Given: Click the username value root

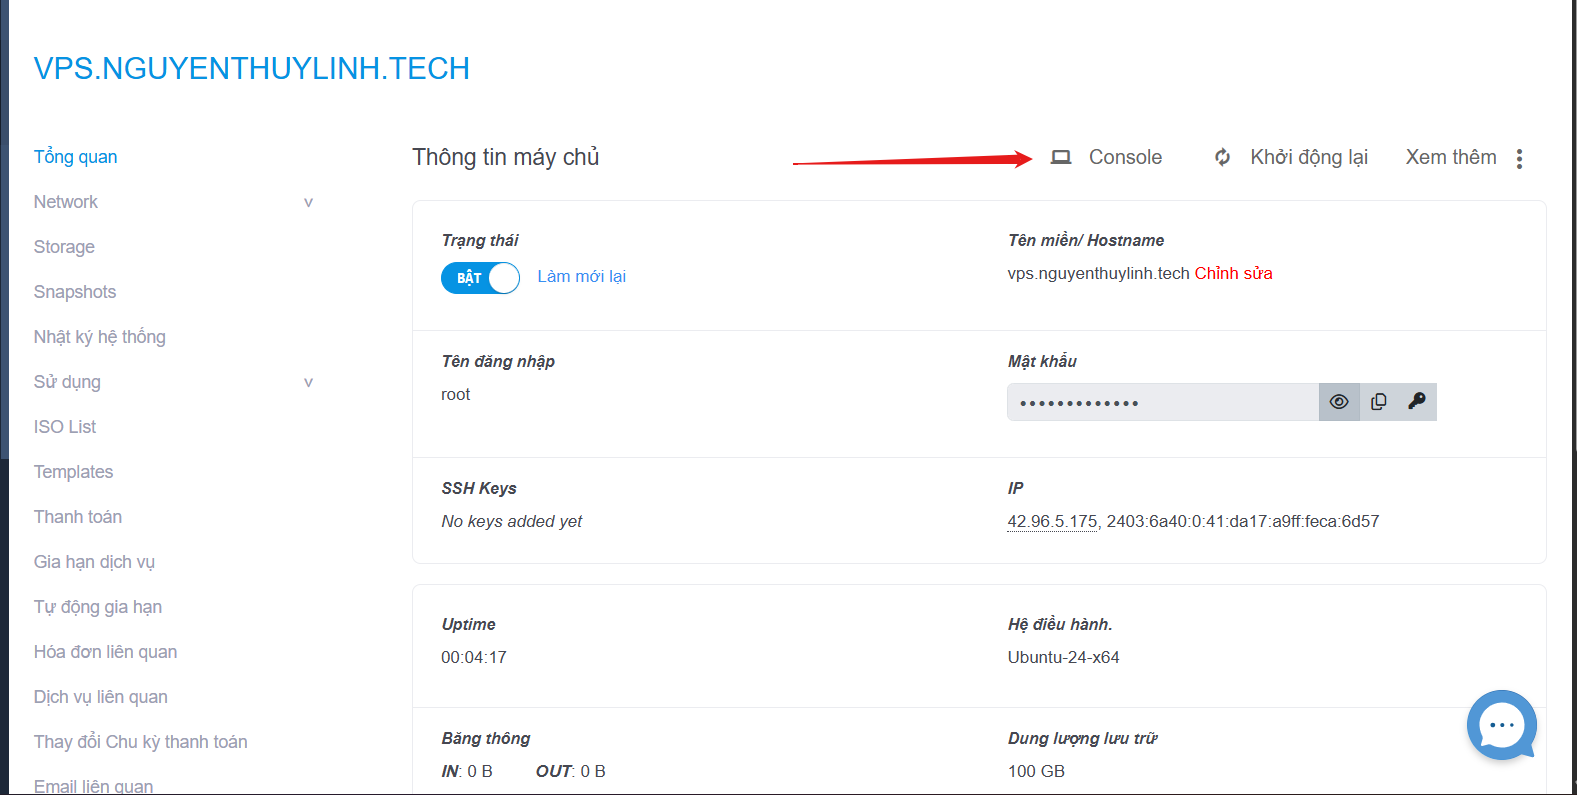Looking at the screenshot, I should tap(455, 394).
